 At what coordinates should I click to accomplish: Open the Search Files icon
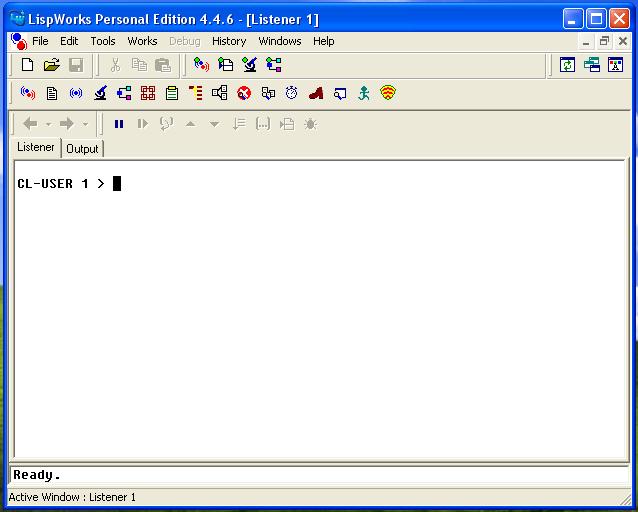(268, 93)
